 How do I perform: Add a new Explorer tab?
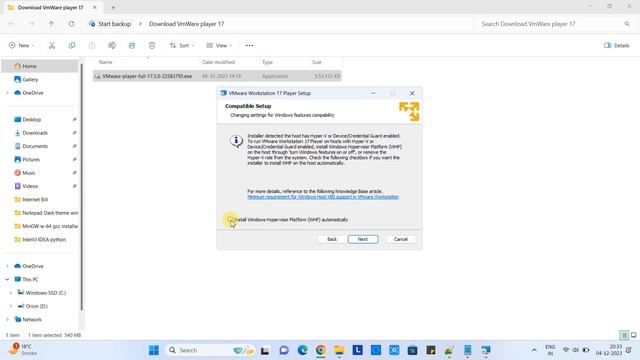113,7
